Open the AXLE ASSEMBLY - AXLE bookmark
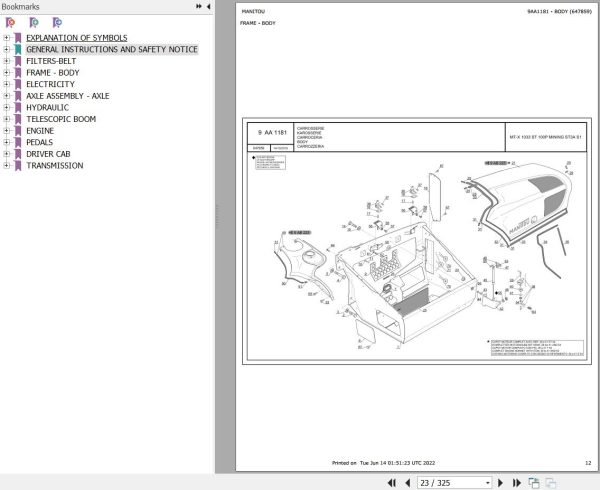 point(68,96)
